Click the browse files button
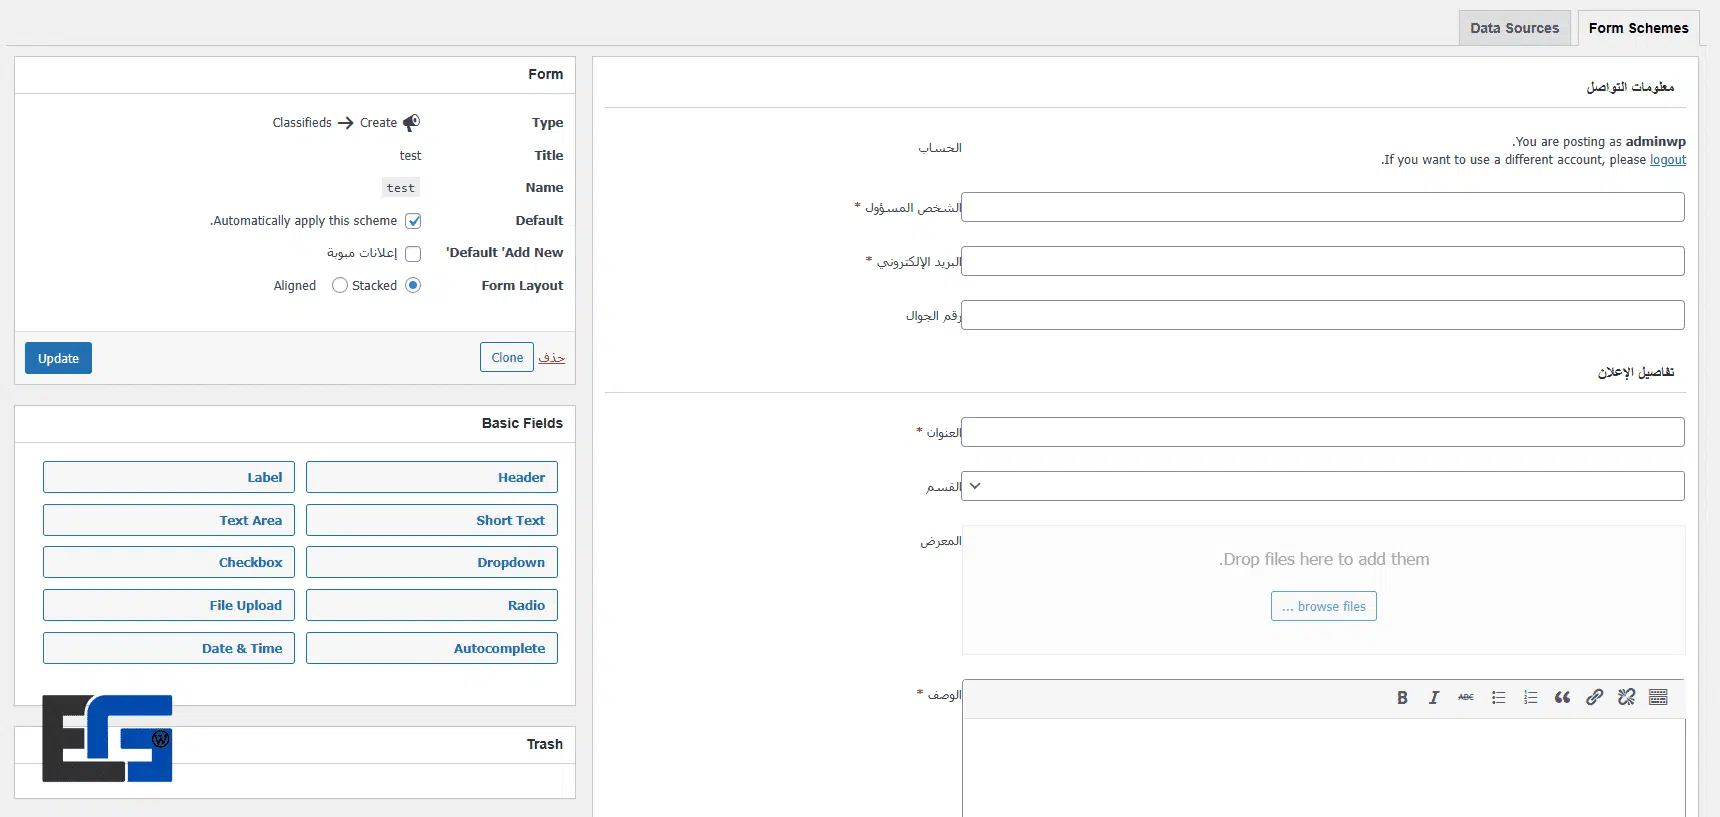1720x817 pixels. (x=1323, y=607)
